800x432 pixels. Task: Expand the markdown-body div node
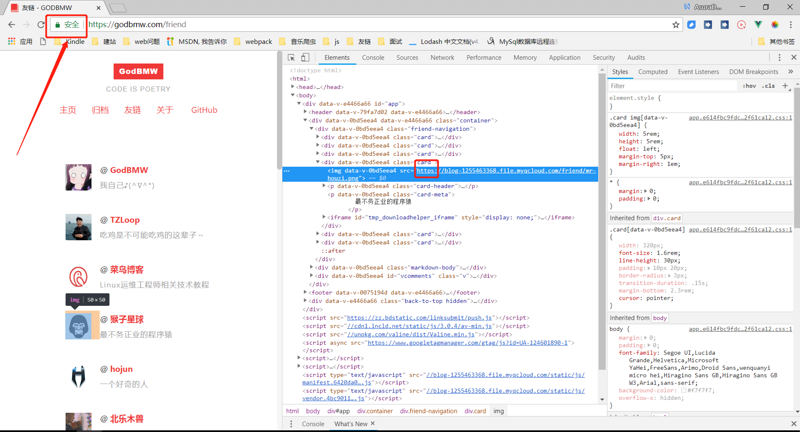(311, 267)
